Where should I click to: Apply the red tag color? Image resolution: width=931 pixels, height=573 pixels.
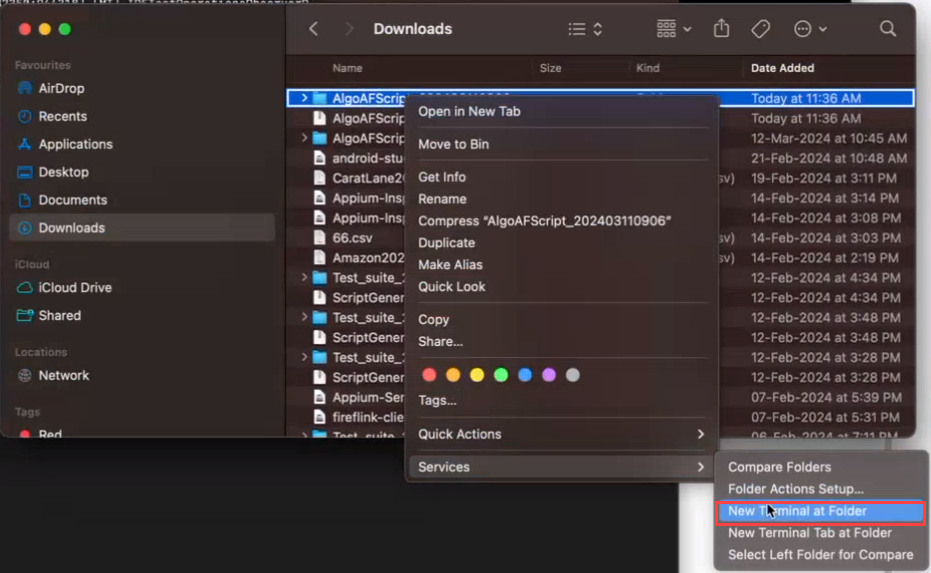429,375
